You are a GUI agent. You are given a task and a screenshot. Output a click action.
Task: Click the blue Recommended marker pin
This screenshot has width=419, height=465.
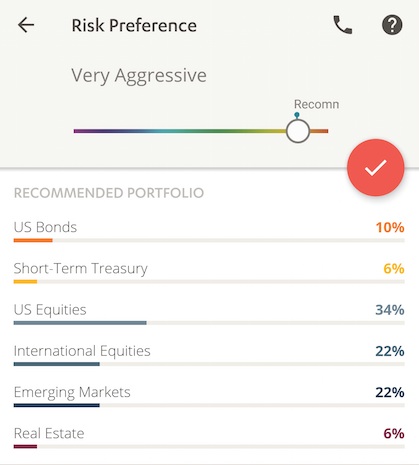[x=297, y=115]
